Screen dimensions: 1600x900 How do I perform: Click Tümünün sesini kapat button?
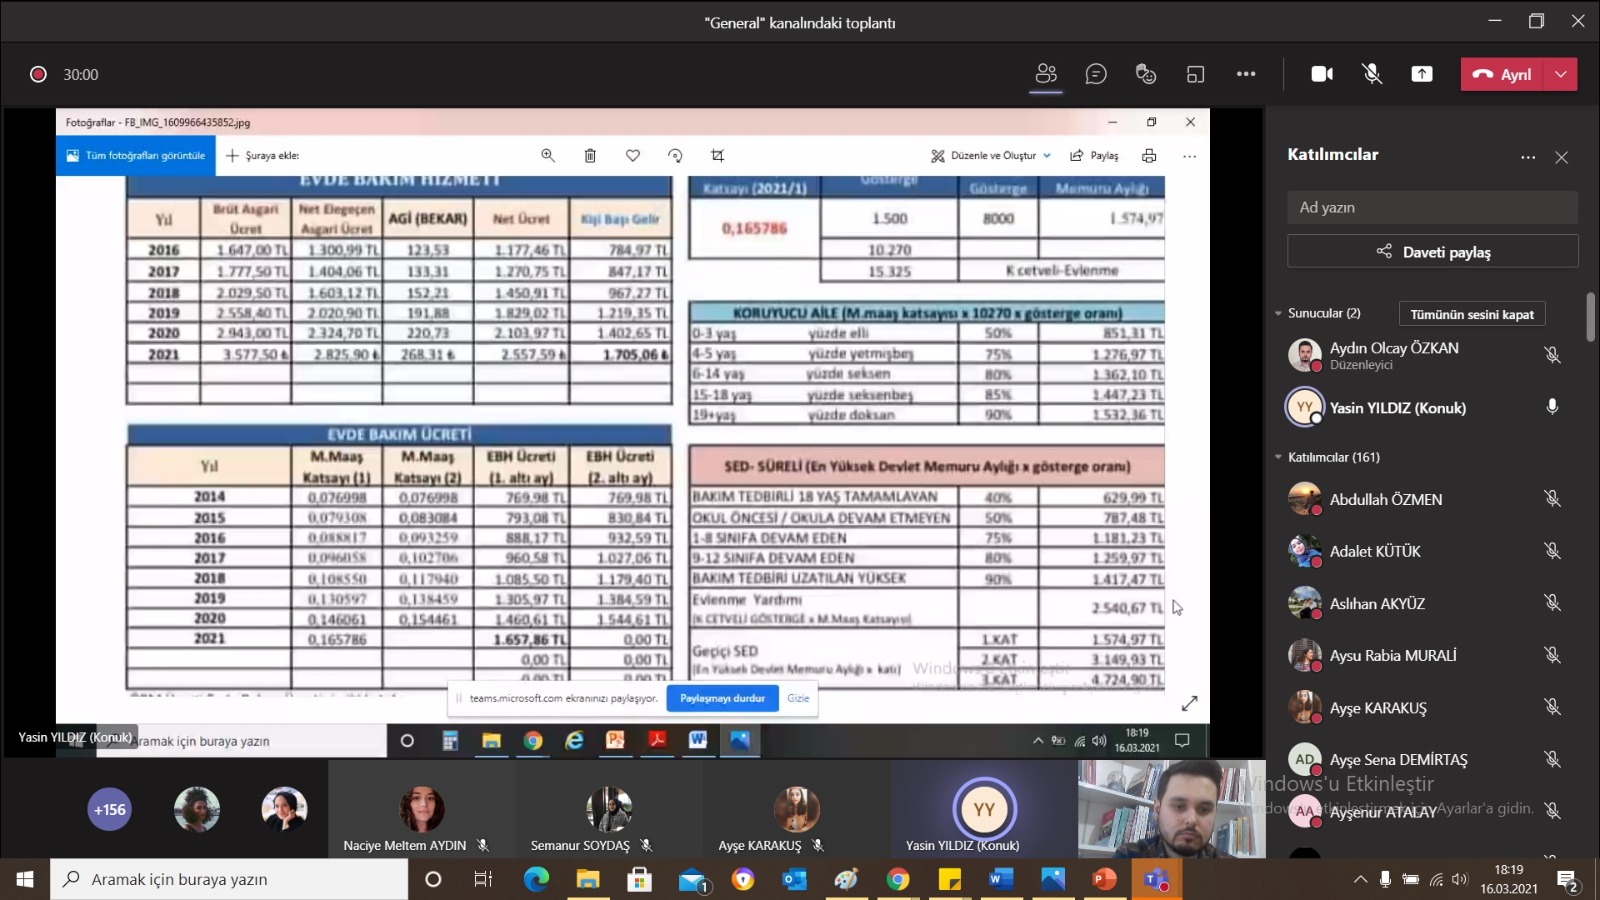[1472, 314]
